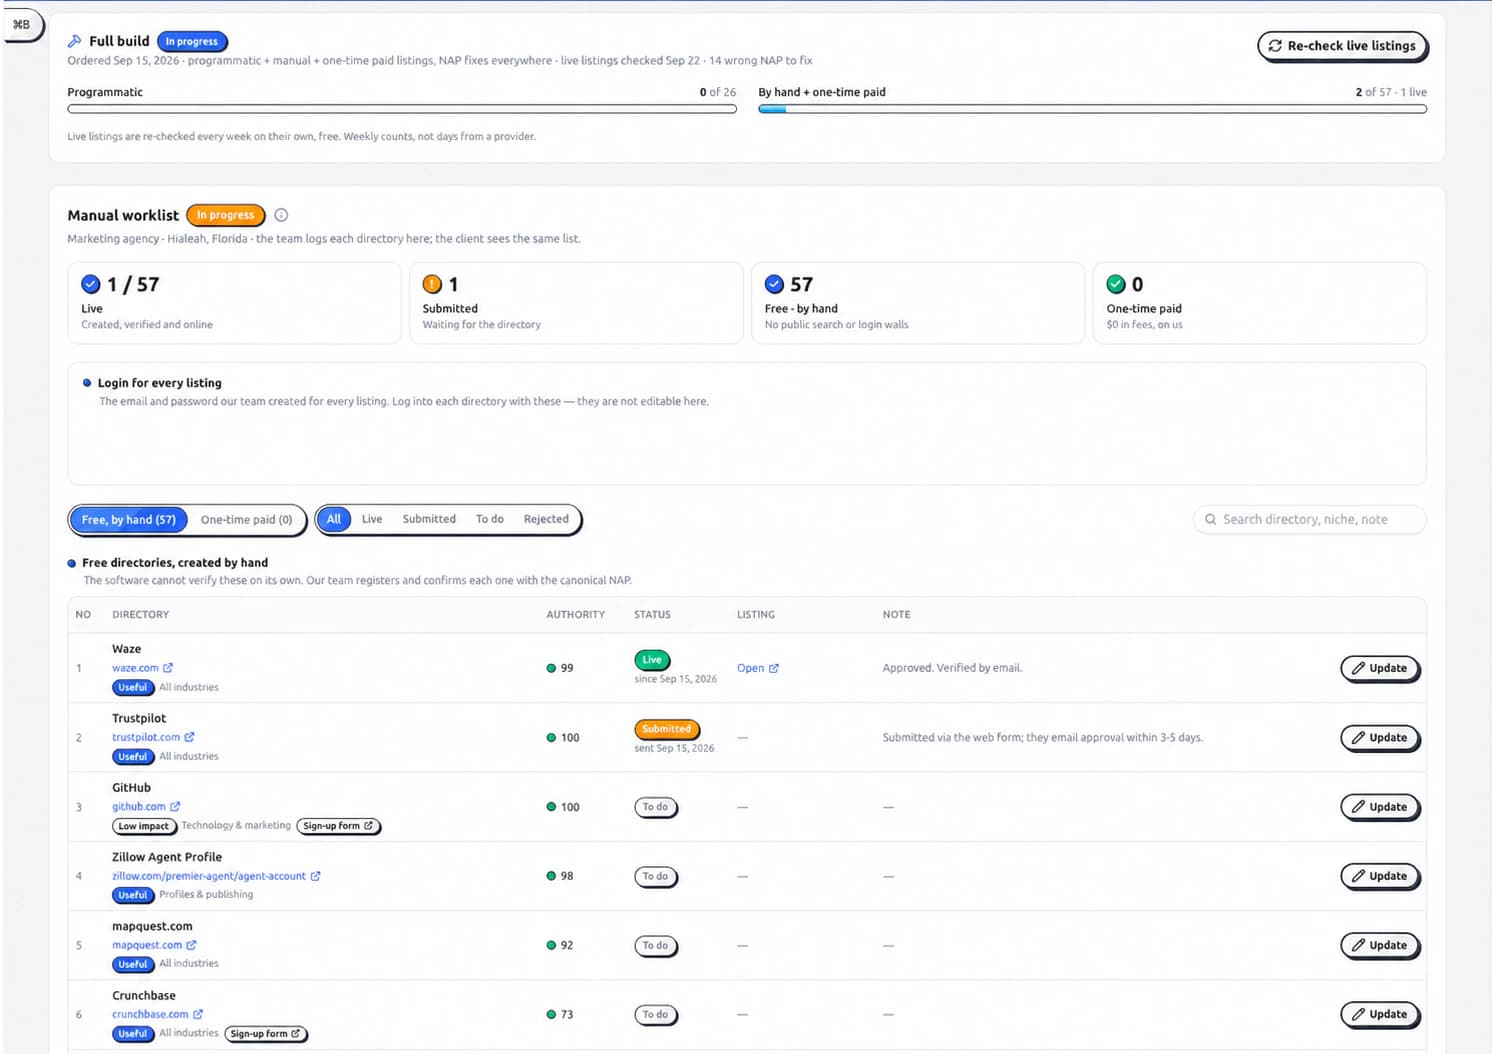Focus the Search directory, niche, note field
This screenshot has width=1492, height=1054.
tap(1309, 519)
